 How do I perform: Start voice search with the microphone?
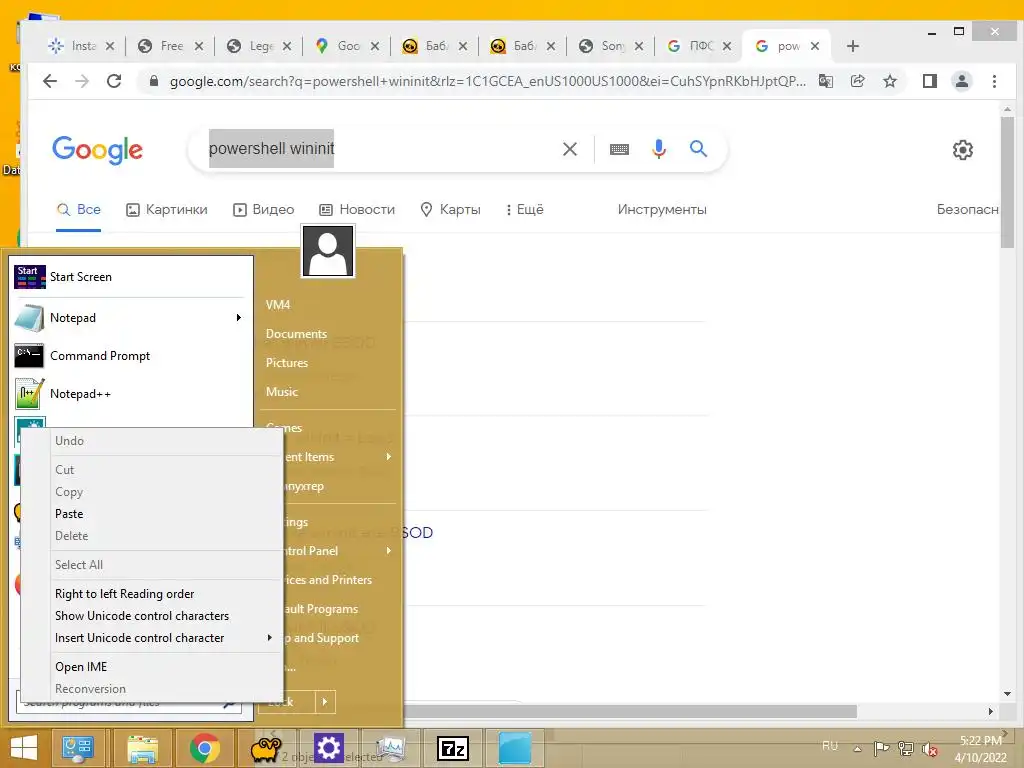click(659, 149)
